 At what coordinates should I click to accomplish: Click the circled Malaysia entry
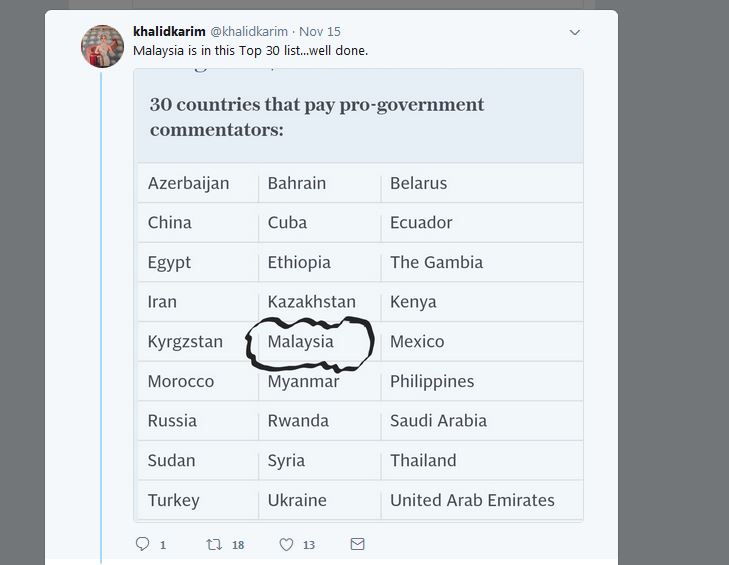(x=301, y=341)
